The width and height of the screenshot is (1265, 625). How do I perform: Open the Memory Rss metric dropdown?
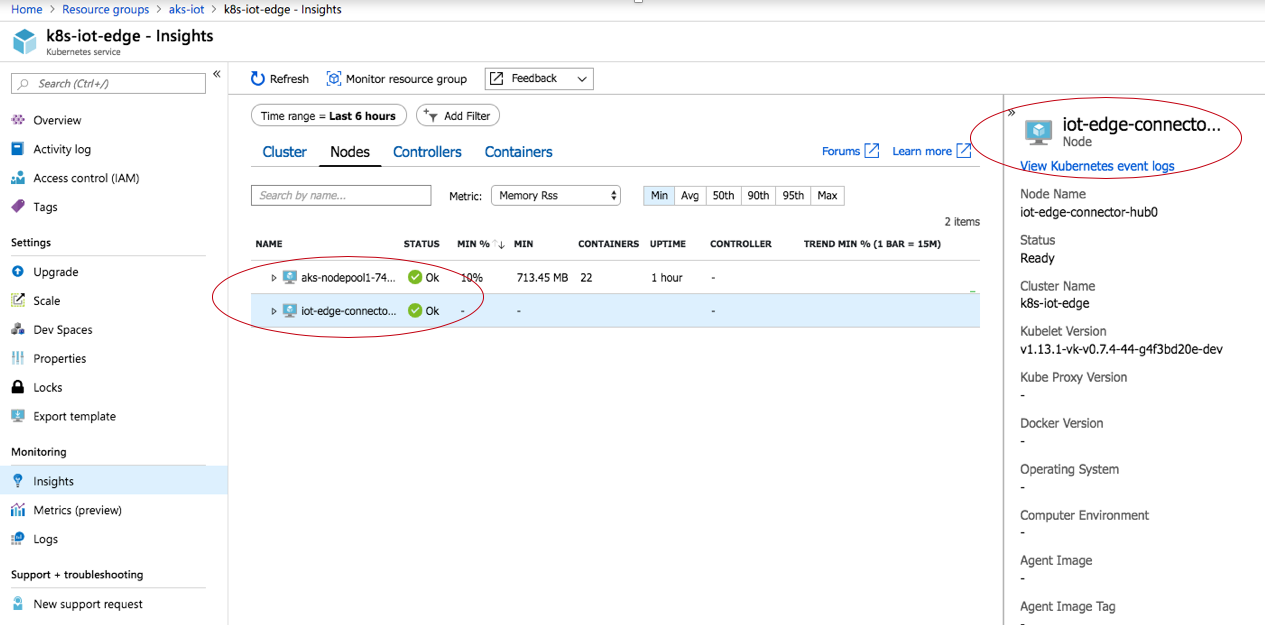(555, 195)
